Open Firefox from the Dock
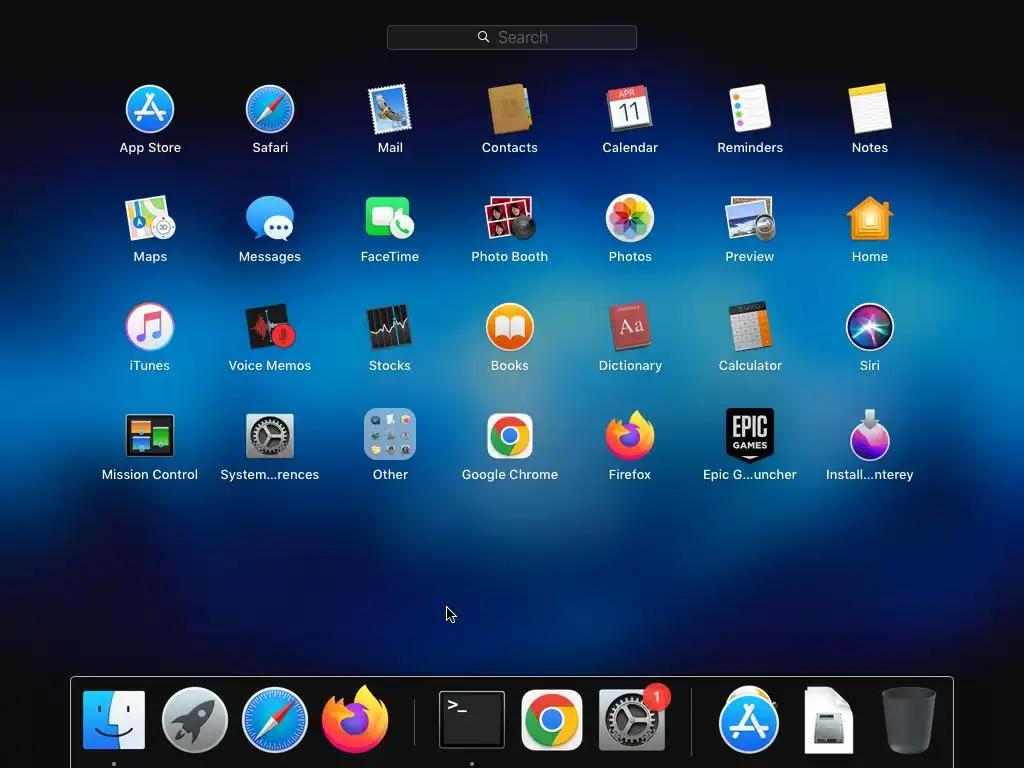 click(355, 720)
